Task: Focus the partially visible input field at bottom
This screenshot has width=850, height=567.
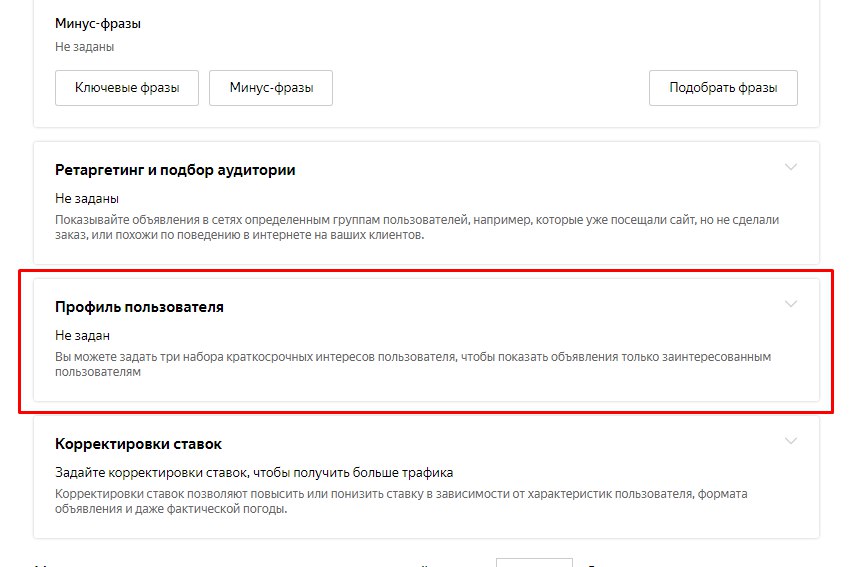Action: (x=534, y=562)
